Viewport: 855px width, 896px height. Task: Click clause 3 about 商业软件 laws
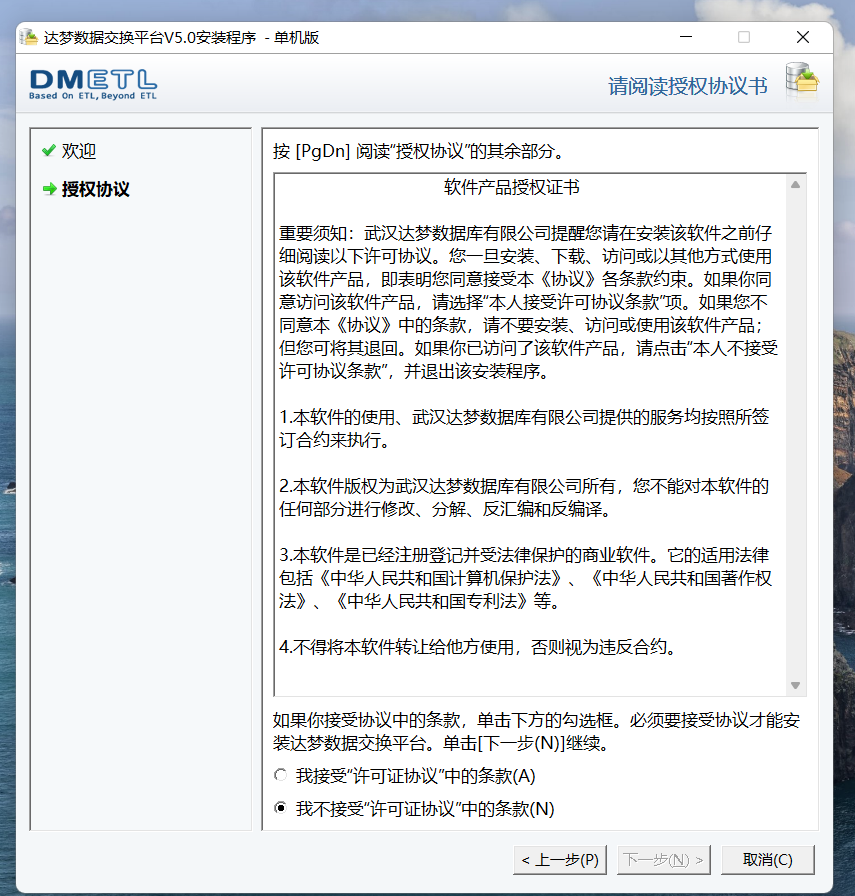point(525,578)
